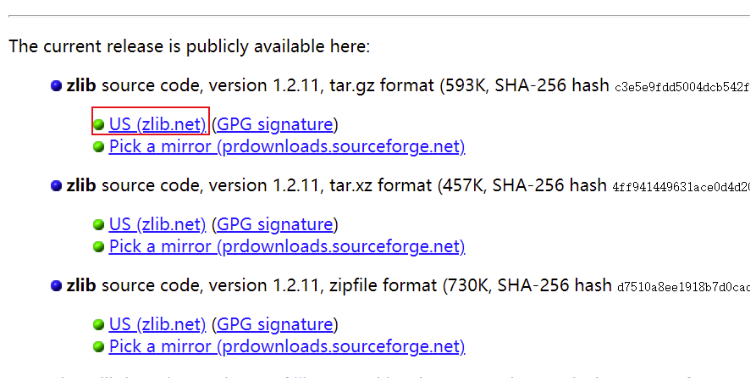The height and width of the screenshot is (378, 750).
Task: Click green bullet before tar.gz Pick a mirror
Action: pyautogui.click(x=99, y=147)
